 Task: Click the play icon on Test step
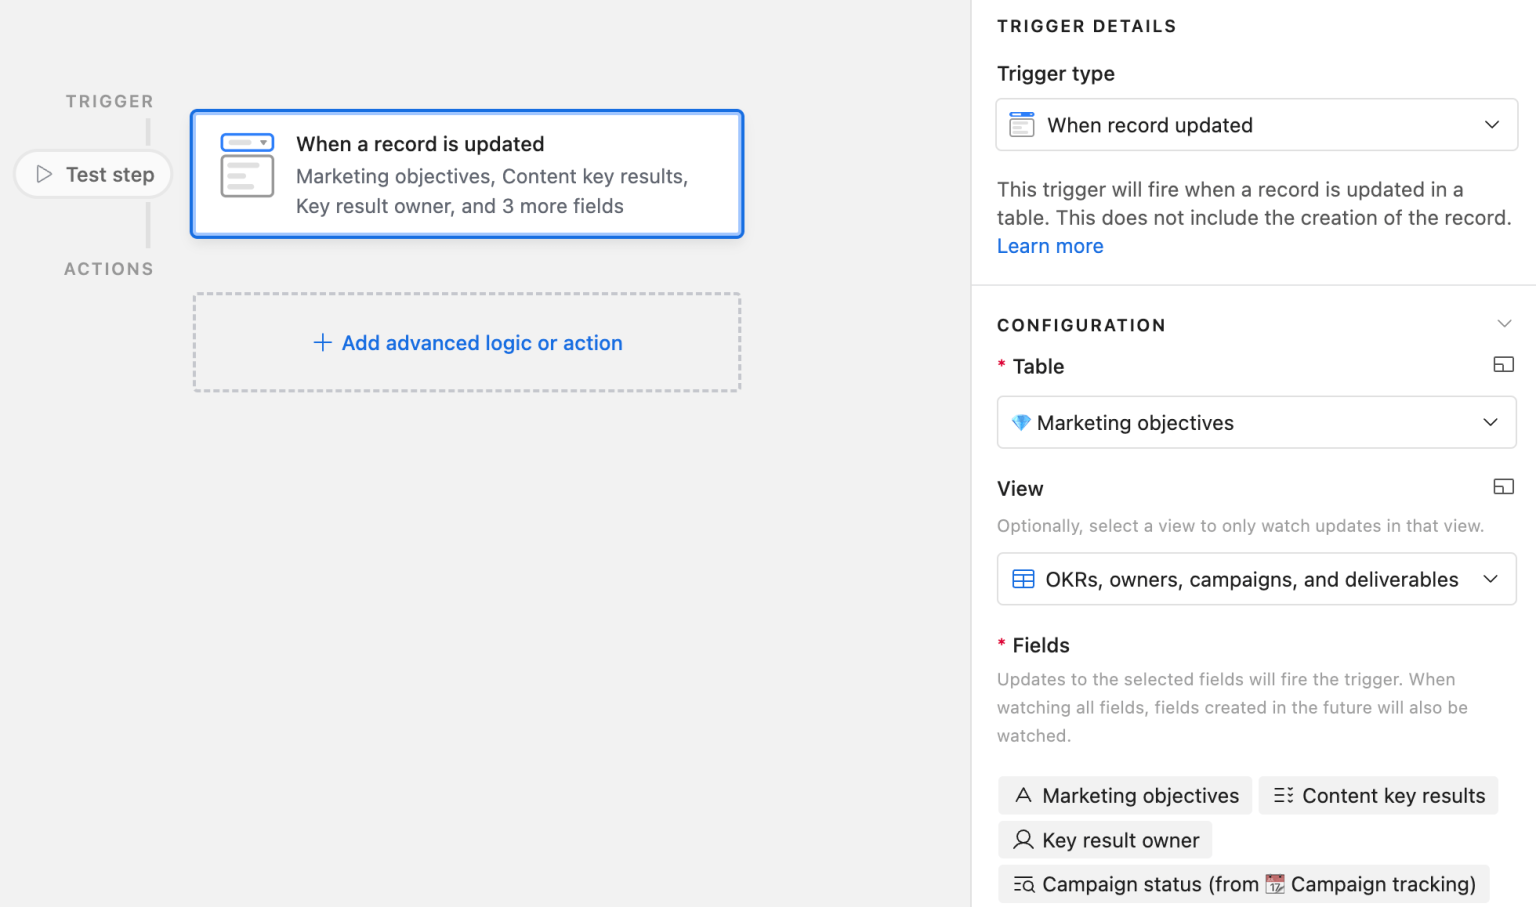coord(44,174)
